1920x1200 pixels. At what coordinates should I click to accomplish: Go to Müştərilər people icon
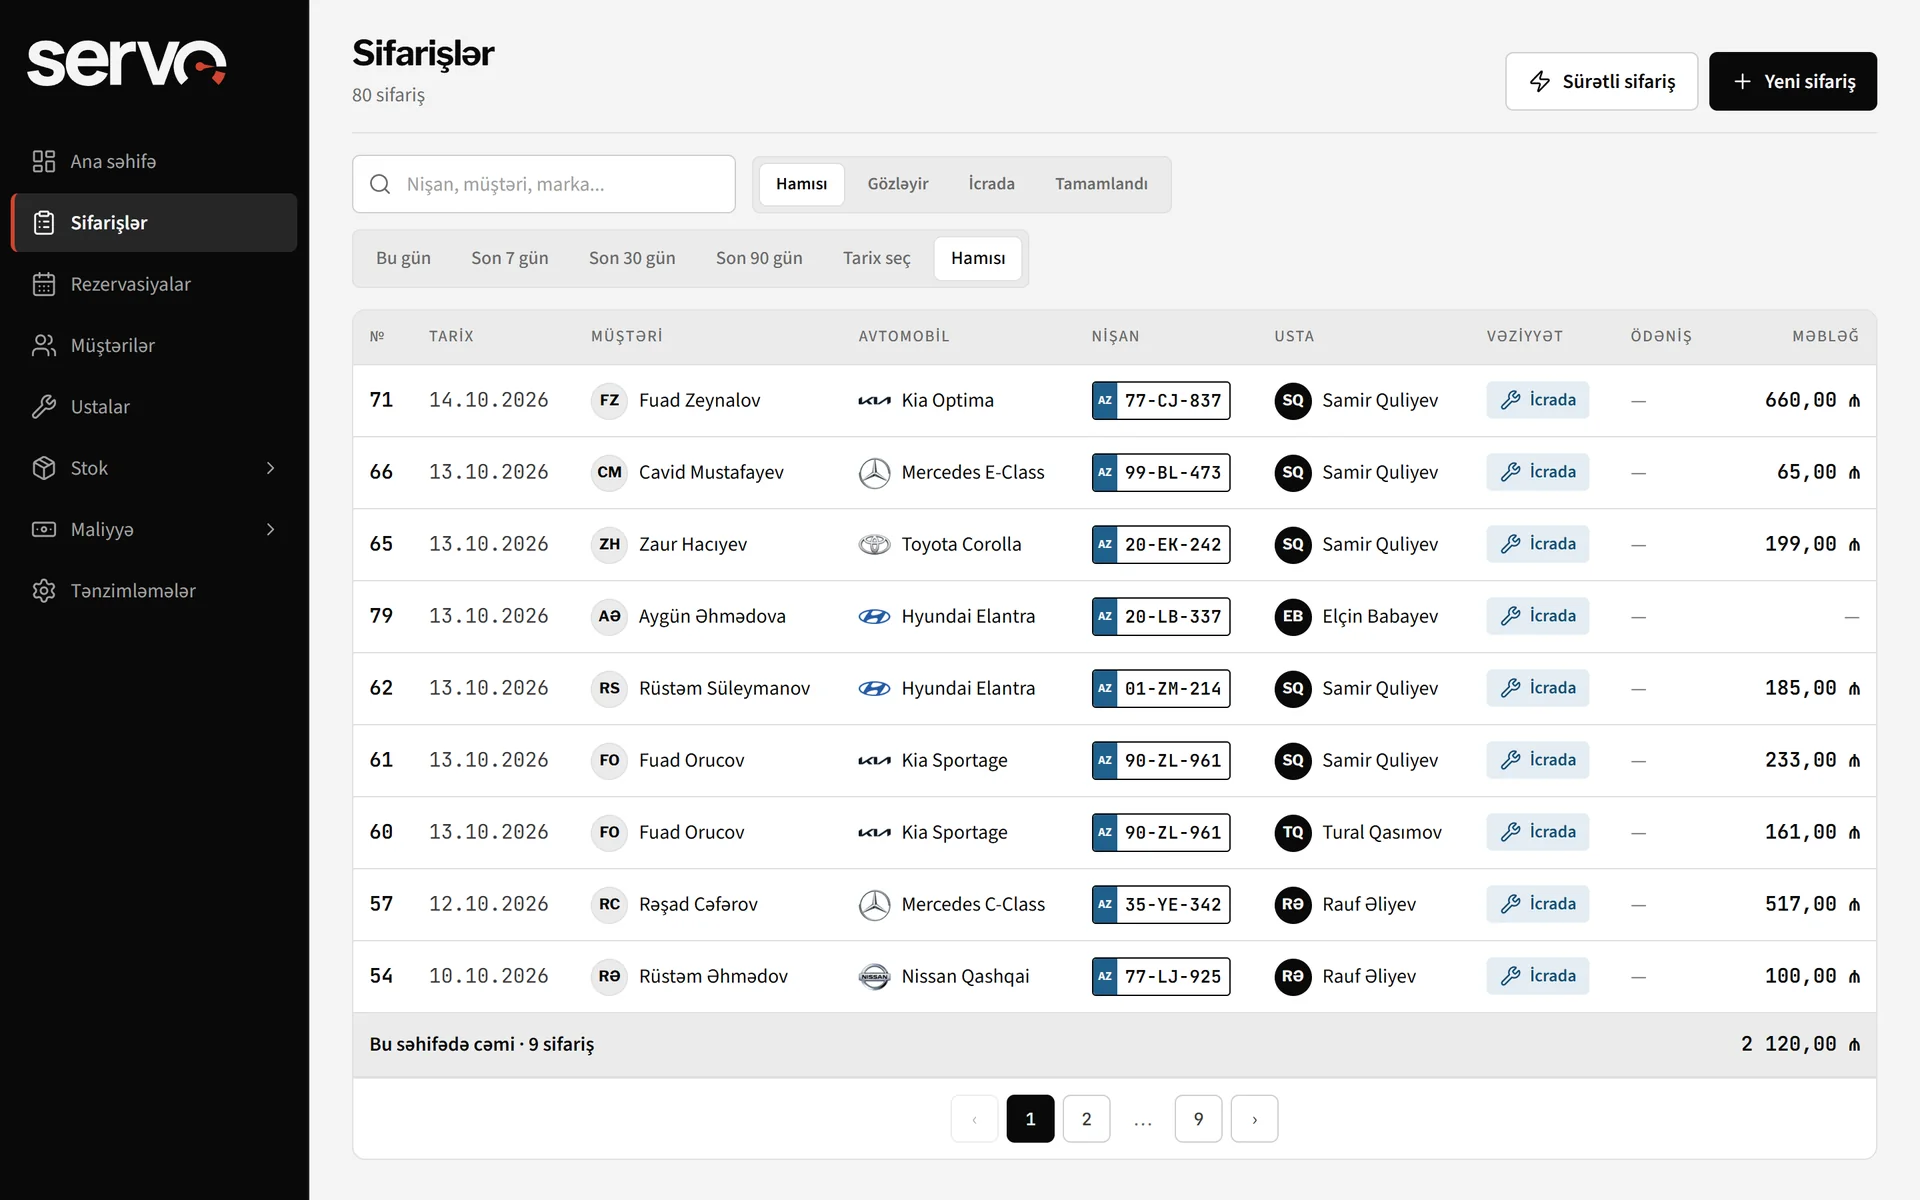[x=44, y=345]
